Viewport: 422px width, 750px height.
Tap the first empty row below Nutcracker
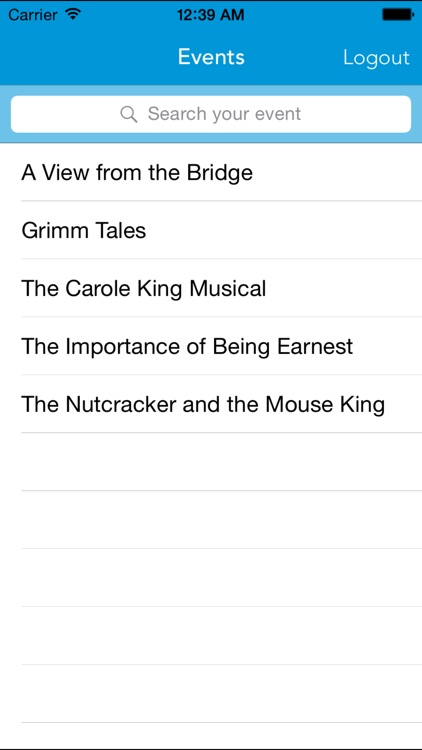point(211,462)
